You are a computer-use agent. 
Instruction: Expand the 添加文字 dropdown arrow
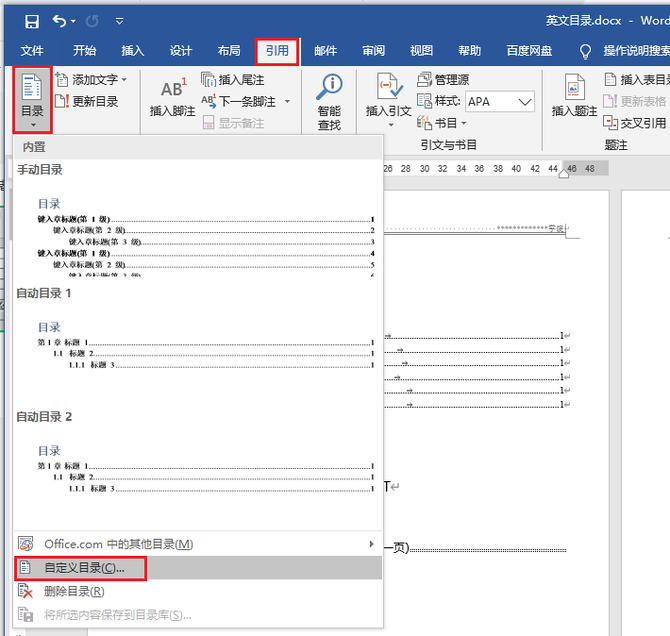(124, 80)
